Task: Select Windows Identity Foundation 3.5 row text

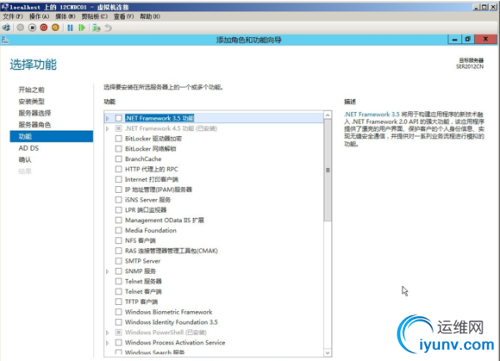Action: coord(171,322)
